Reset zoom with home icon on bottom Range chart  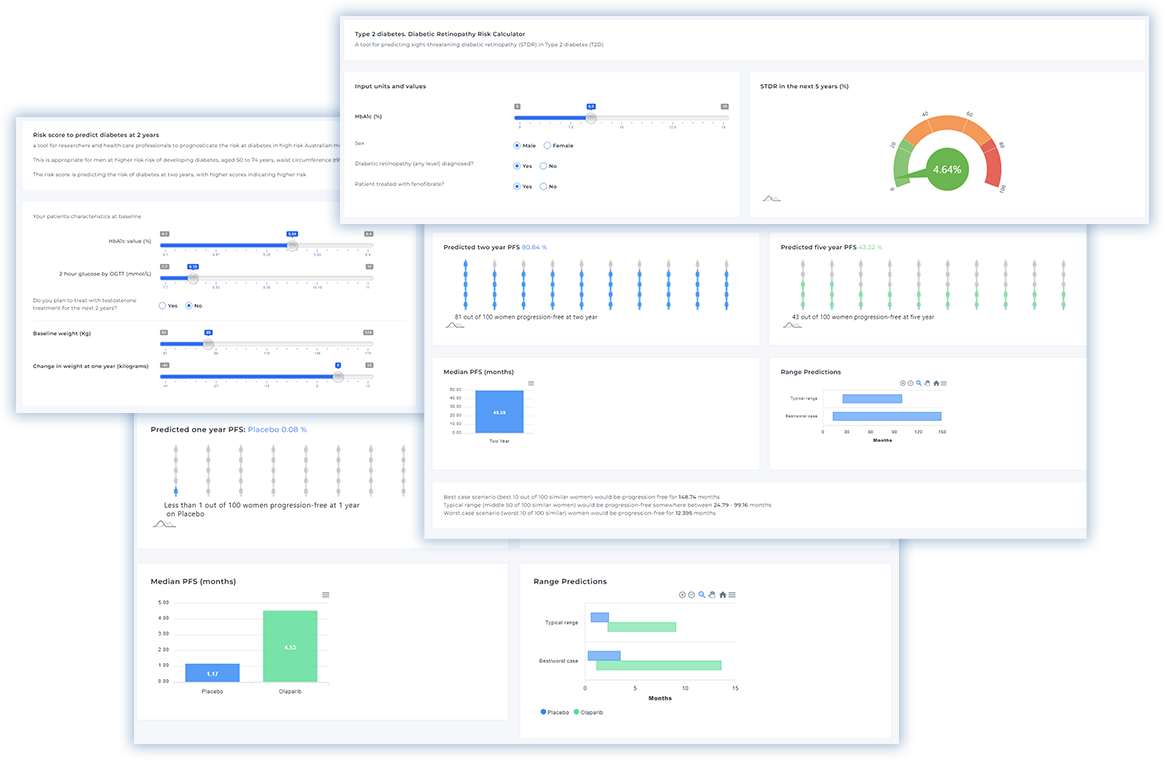click(x=722, y=594)
